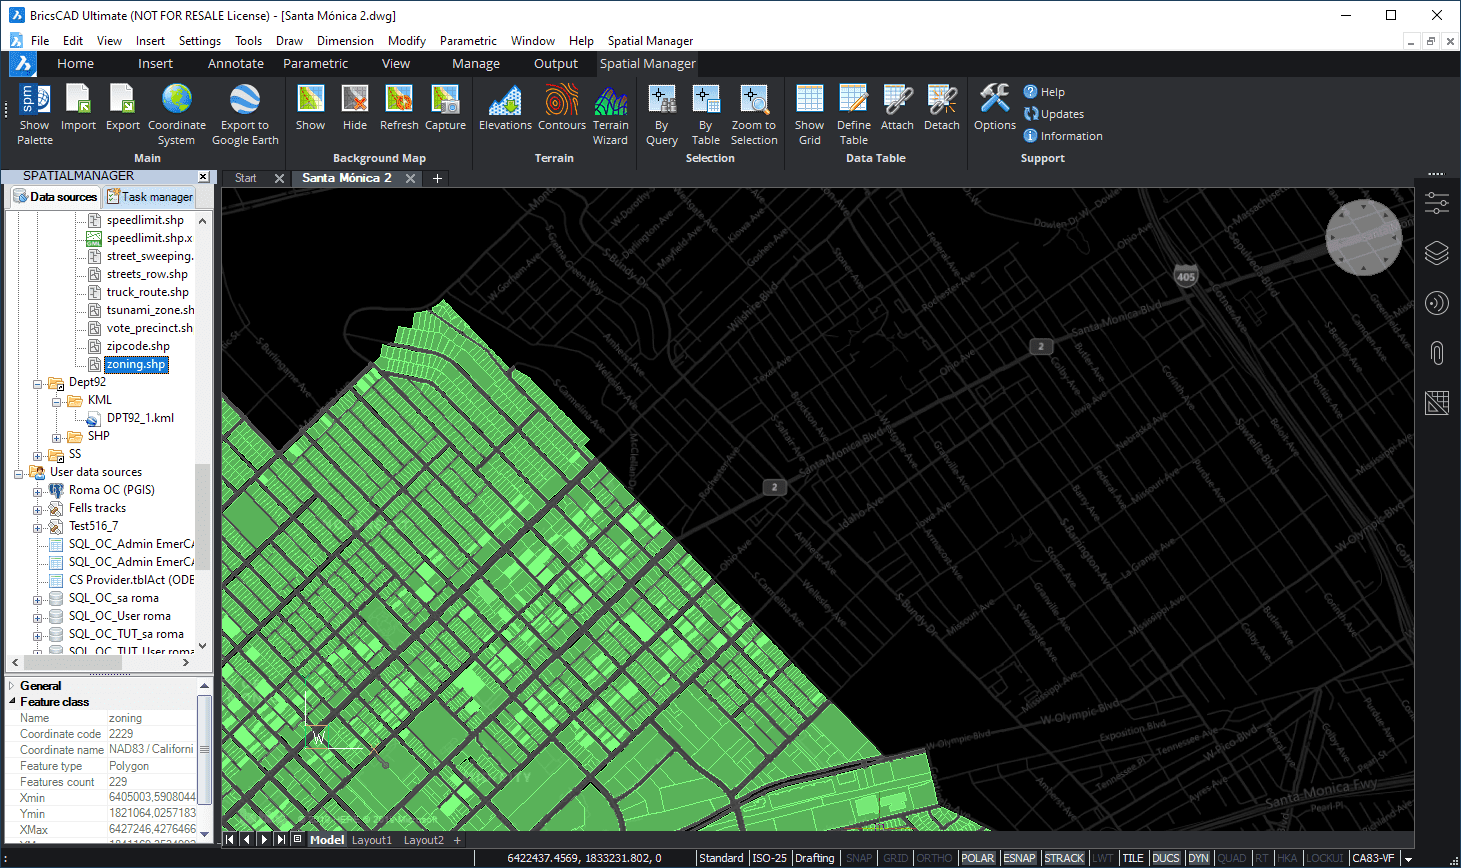Open the Show Grid data table
Viewport: 1461px width, 868px height.
click(x=809, y=114)
